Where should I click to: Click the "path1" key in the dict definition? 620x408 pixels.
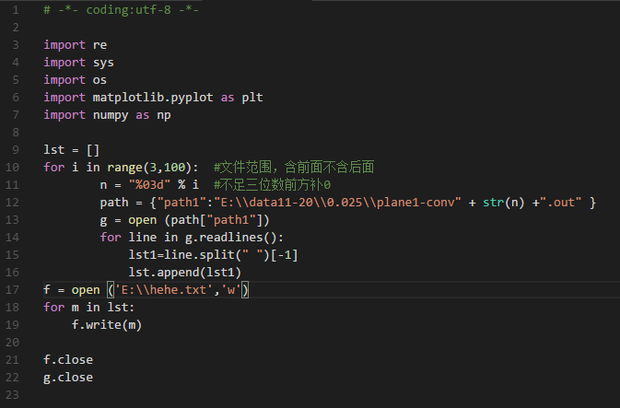click(x=183, y=203)
